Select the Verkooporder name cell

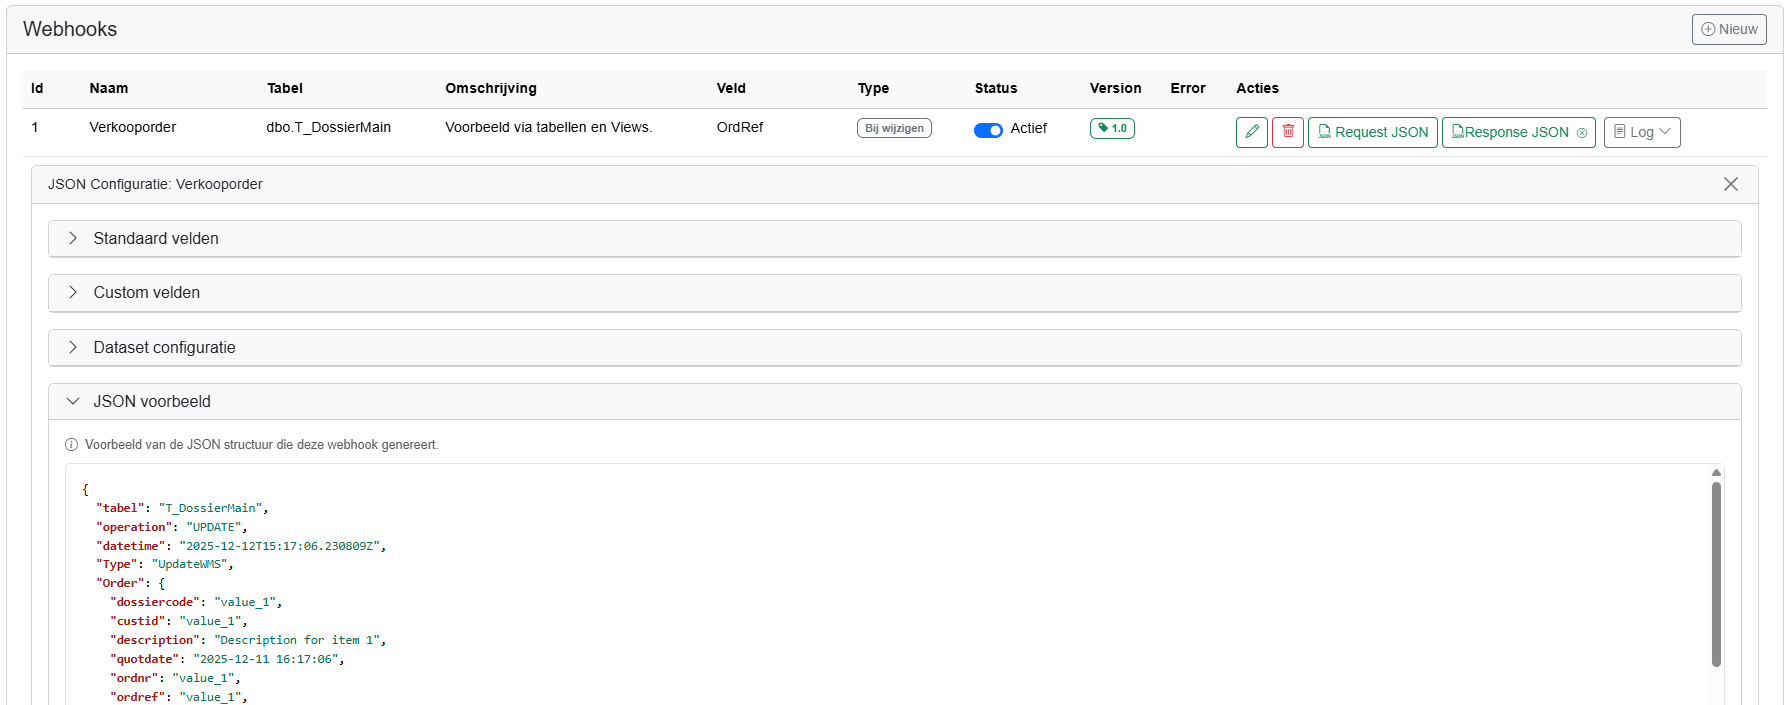132,127
